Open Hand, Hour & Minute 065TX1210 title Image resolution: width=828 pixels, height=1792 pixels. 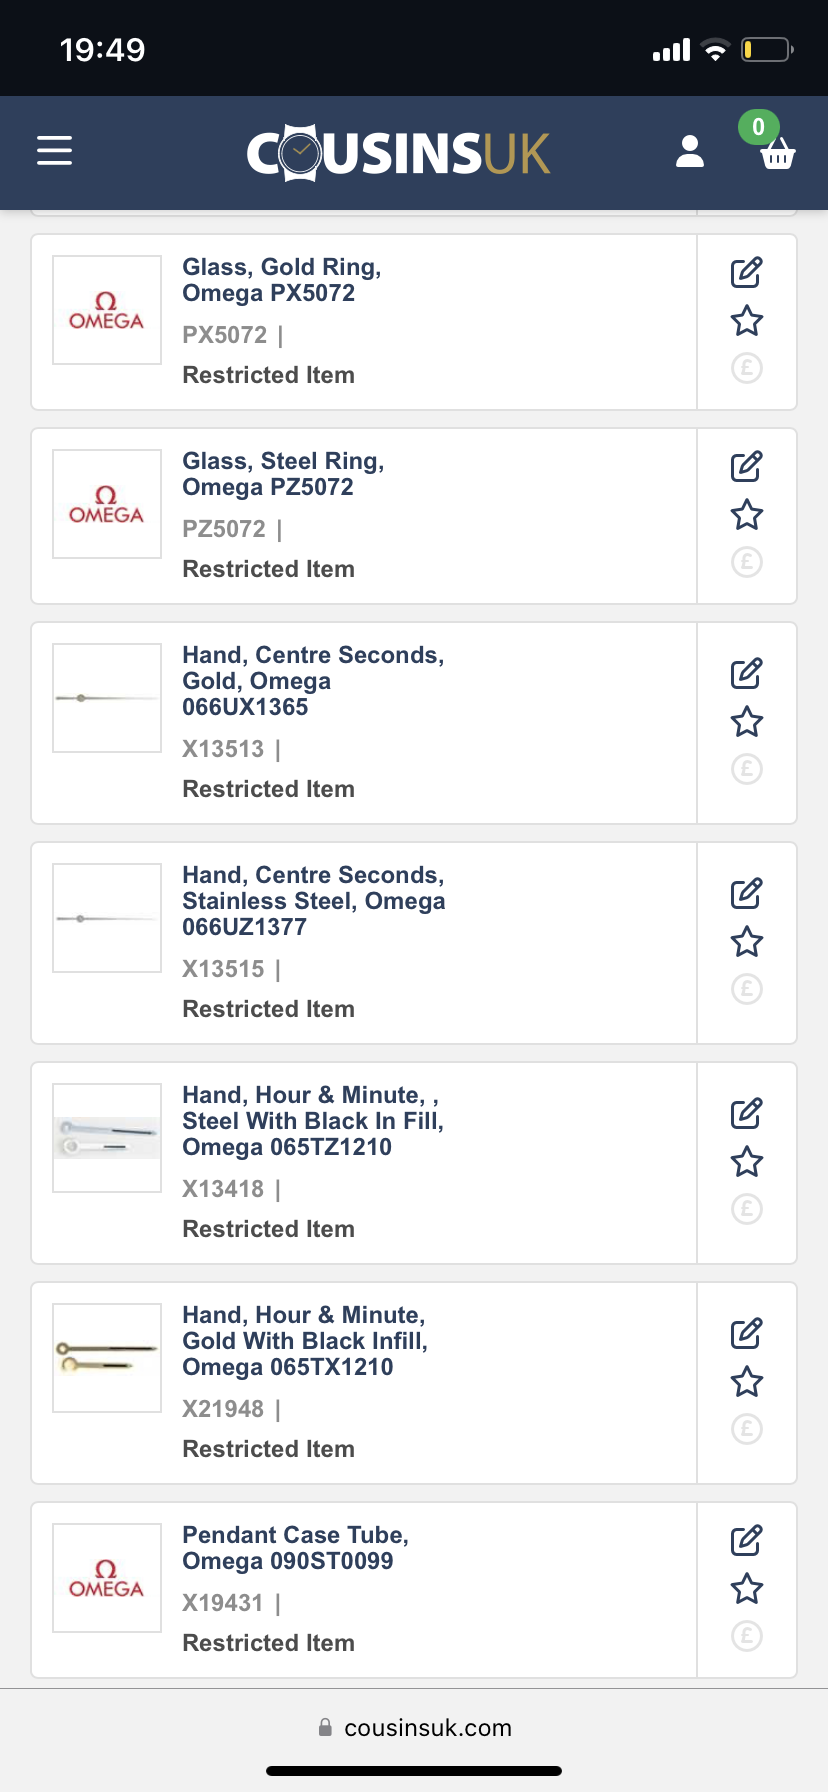pos(304,1341)
